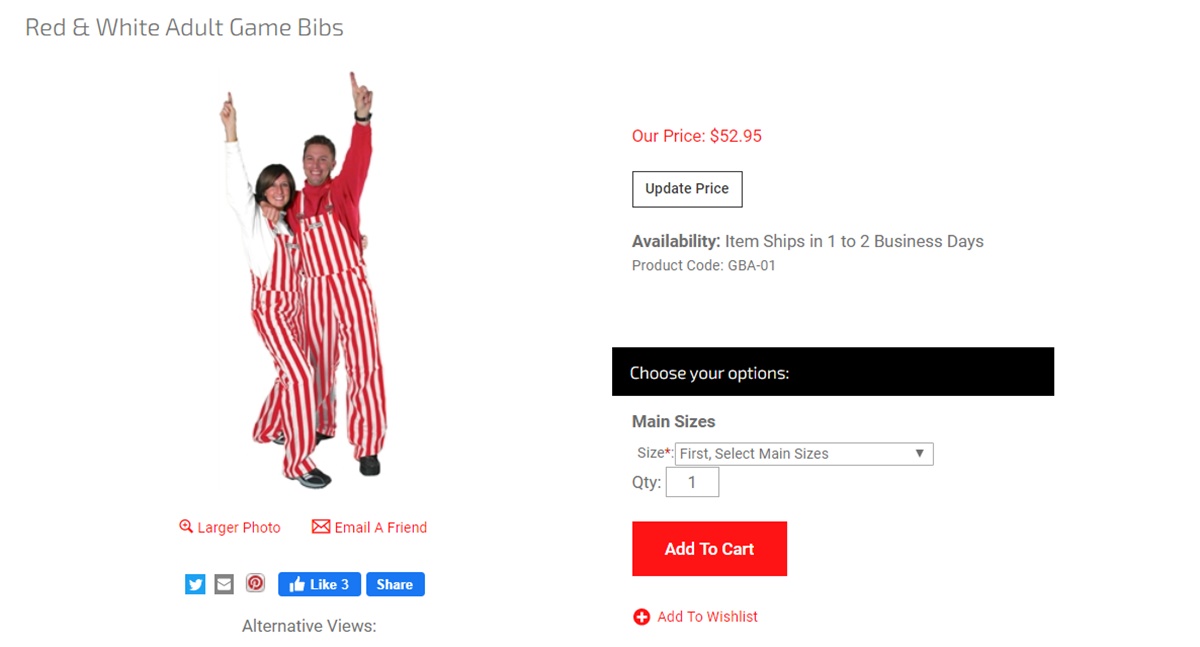Click the Update Price button
The width and height of the screenshot is (1200, 647).
pyautogui.click(x=687, y=189)
